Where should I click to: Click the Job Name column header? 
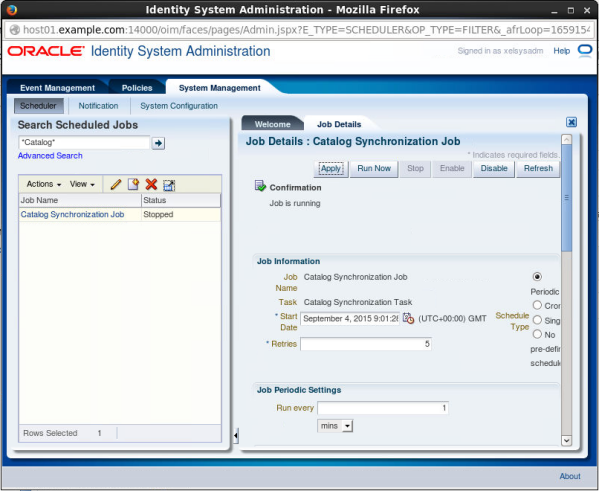pos(80,200)
